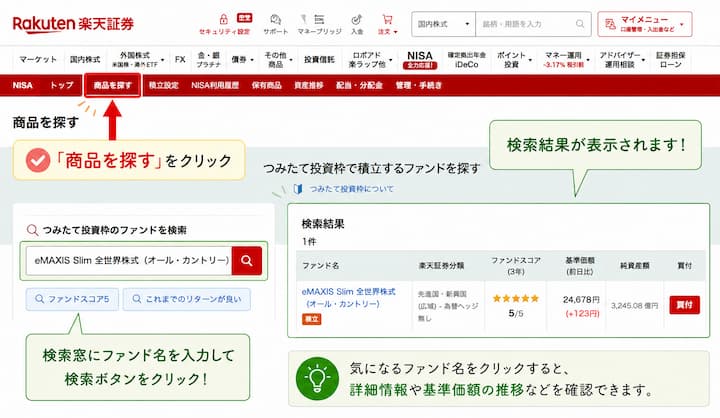Switch to the NISA トップ tab
Viewport: 720px width, 418px height.
pos(62,85)
